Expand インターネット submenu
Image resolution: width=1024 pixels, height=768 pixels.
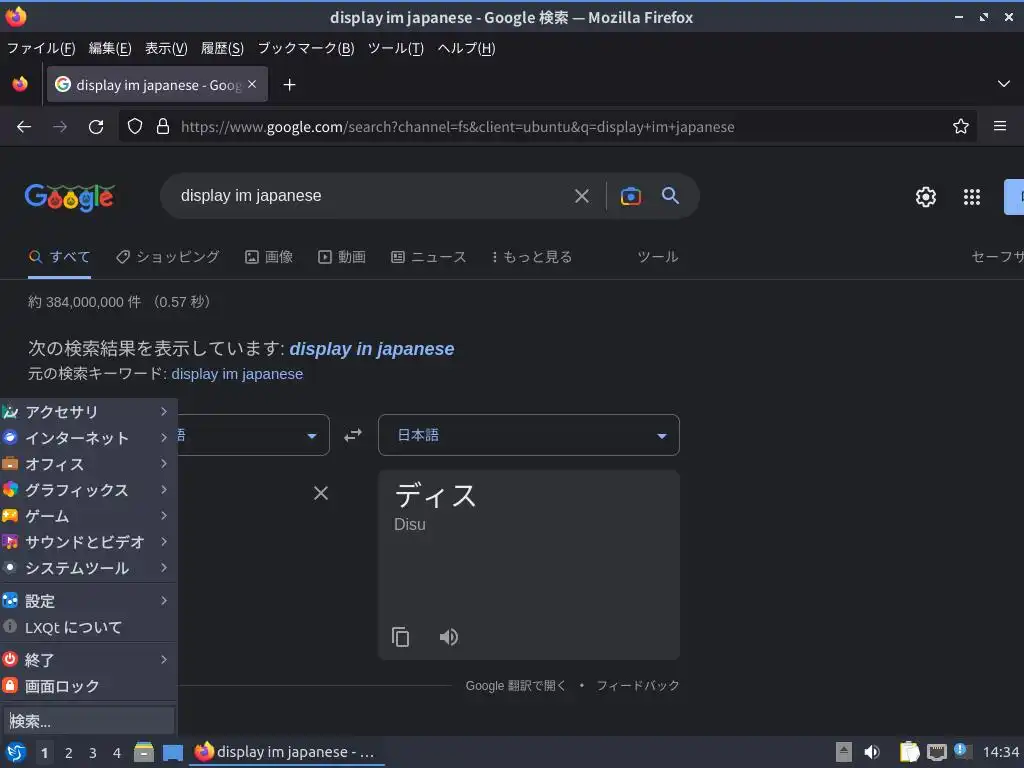tap(88, 438)
